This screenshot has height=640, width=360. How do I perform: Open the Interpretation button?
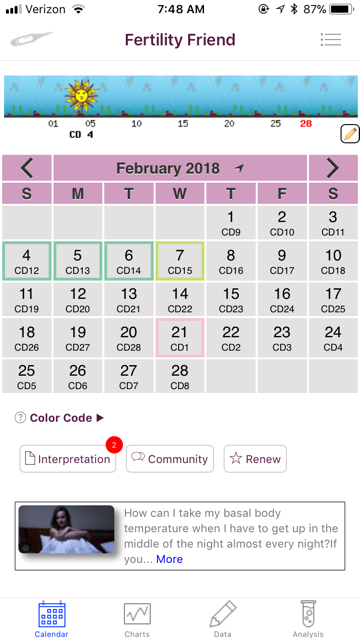tap(68, 459)
